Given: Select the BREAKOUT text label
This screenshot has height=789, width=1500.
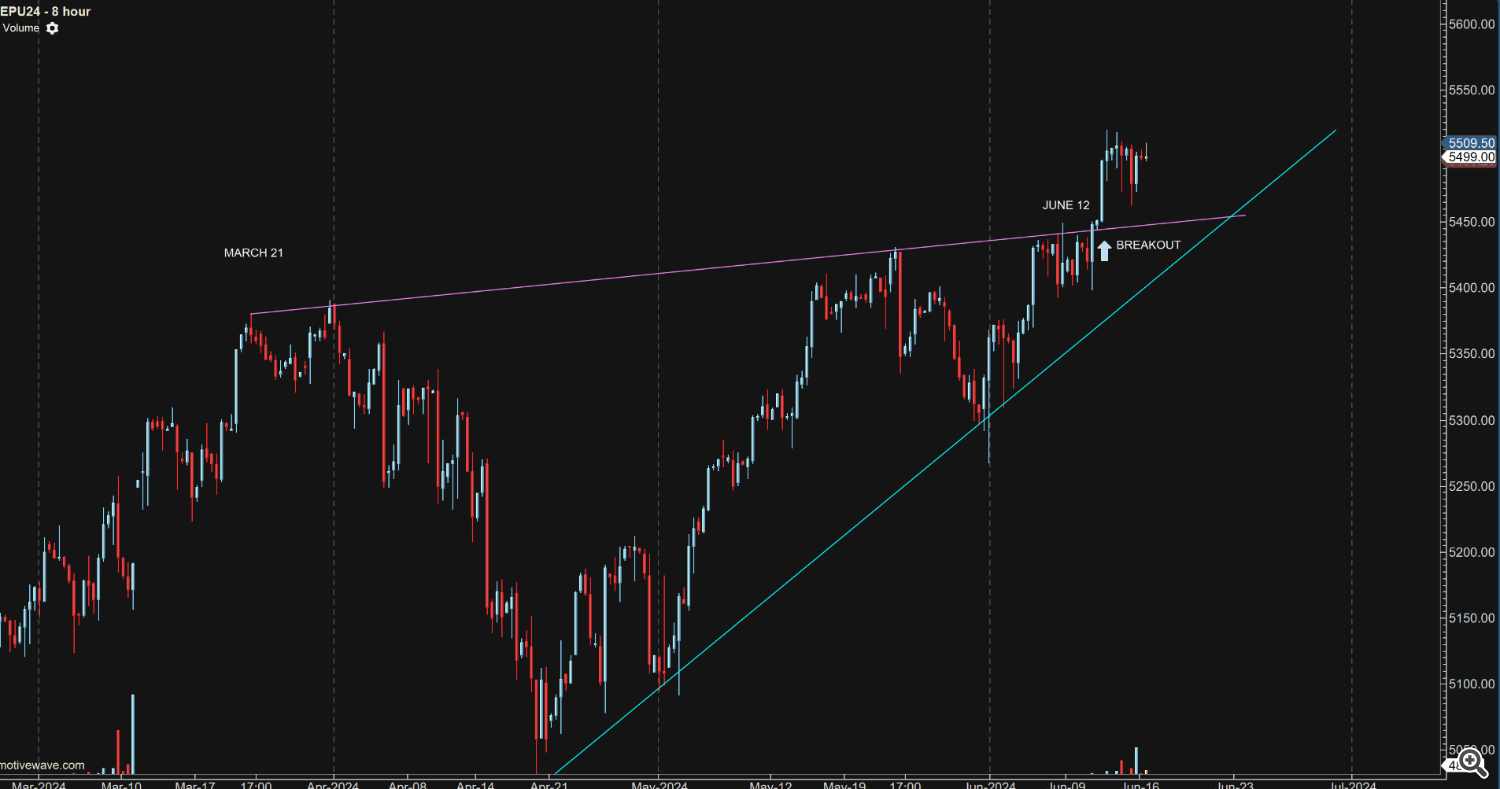Looking at the screenshot, I should pos(1148,245).
